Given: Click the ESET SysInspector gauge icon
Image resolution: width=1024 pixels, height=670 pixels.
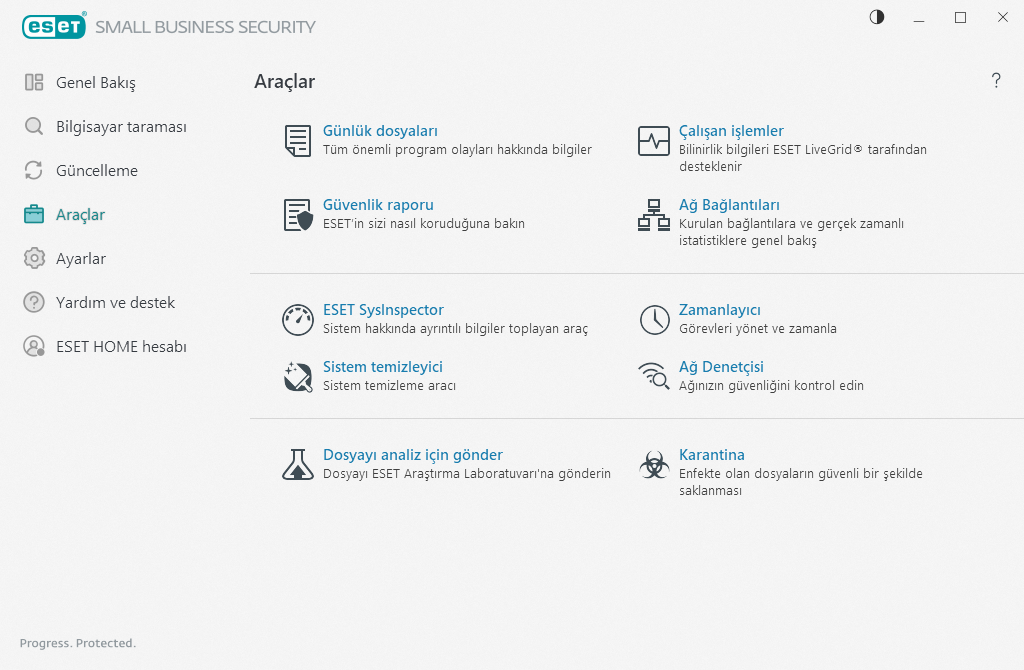Looking at the screenshot, I should click(298, 320).
